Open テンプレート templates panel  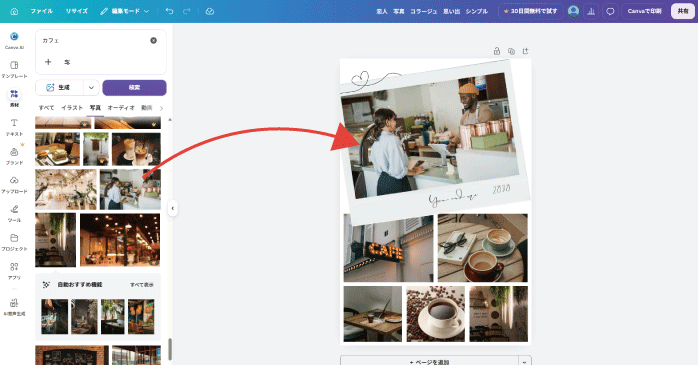pyautogui.click(x=14, y=70)
